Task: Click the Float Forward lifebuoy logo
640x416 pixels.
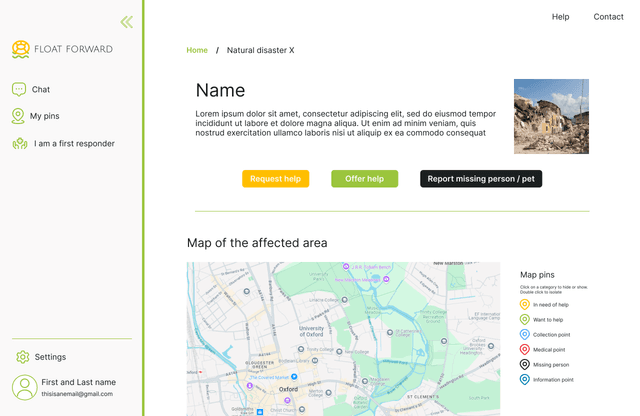Action: pyautogui.click(x=20, y=49)
